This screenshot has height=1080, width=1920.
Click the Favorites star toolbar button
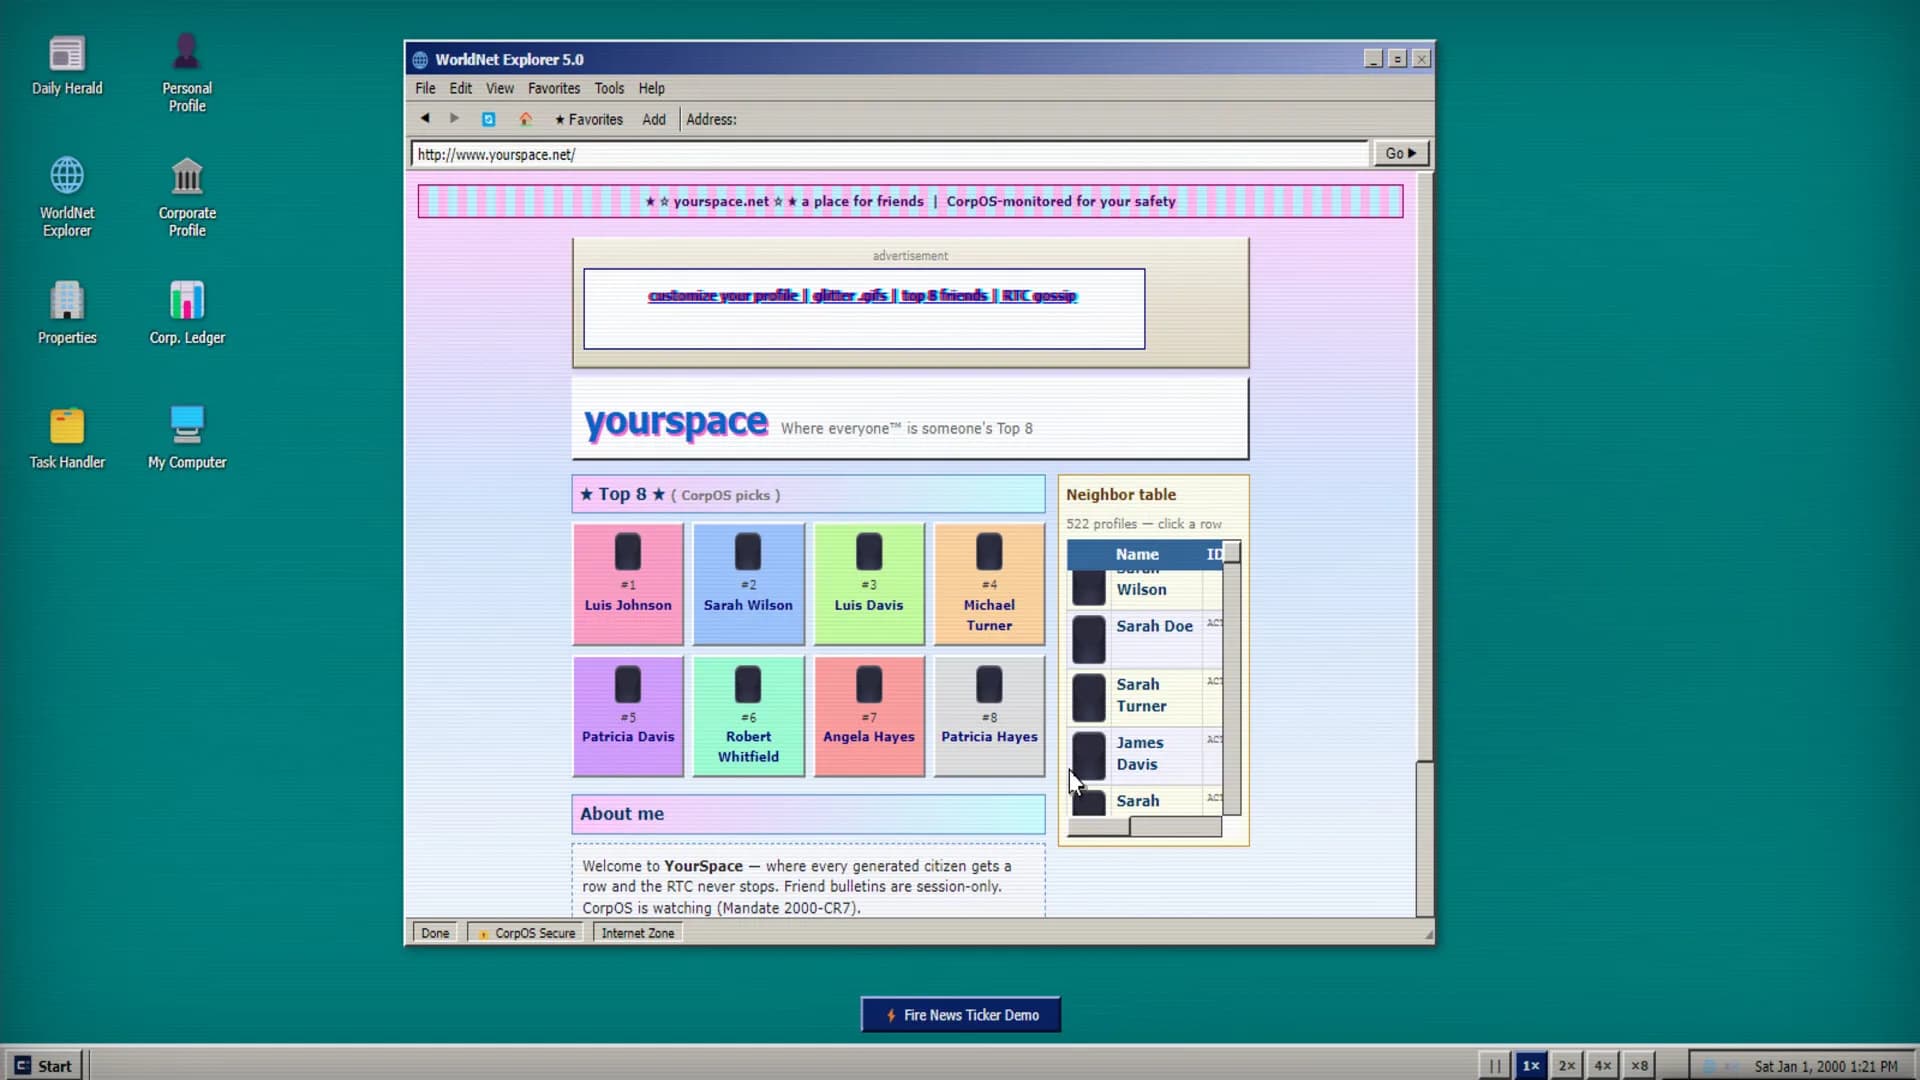pos(589,119)
